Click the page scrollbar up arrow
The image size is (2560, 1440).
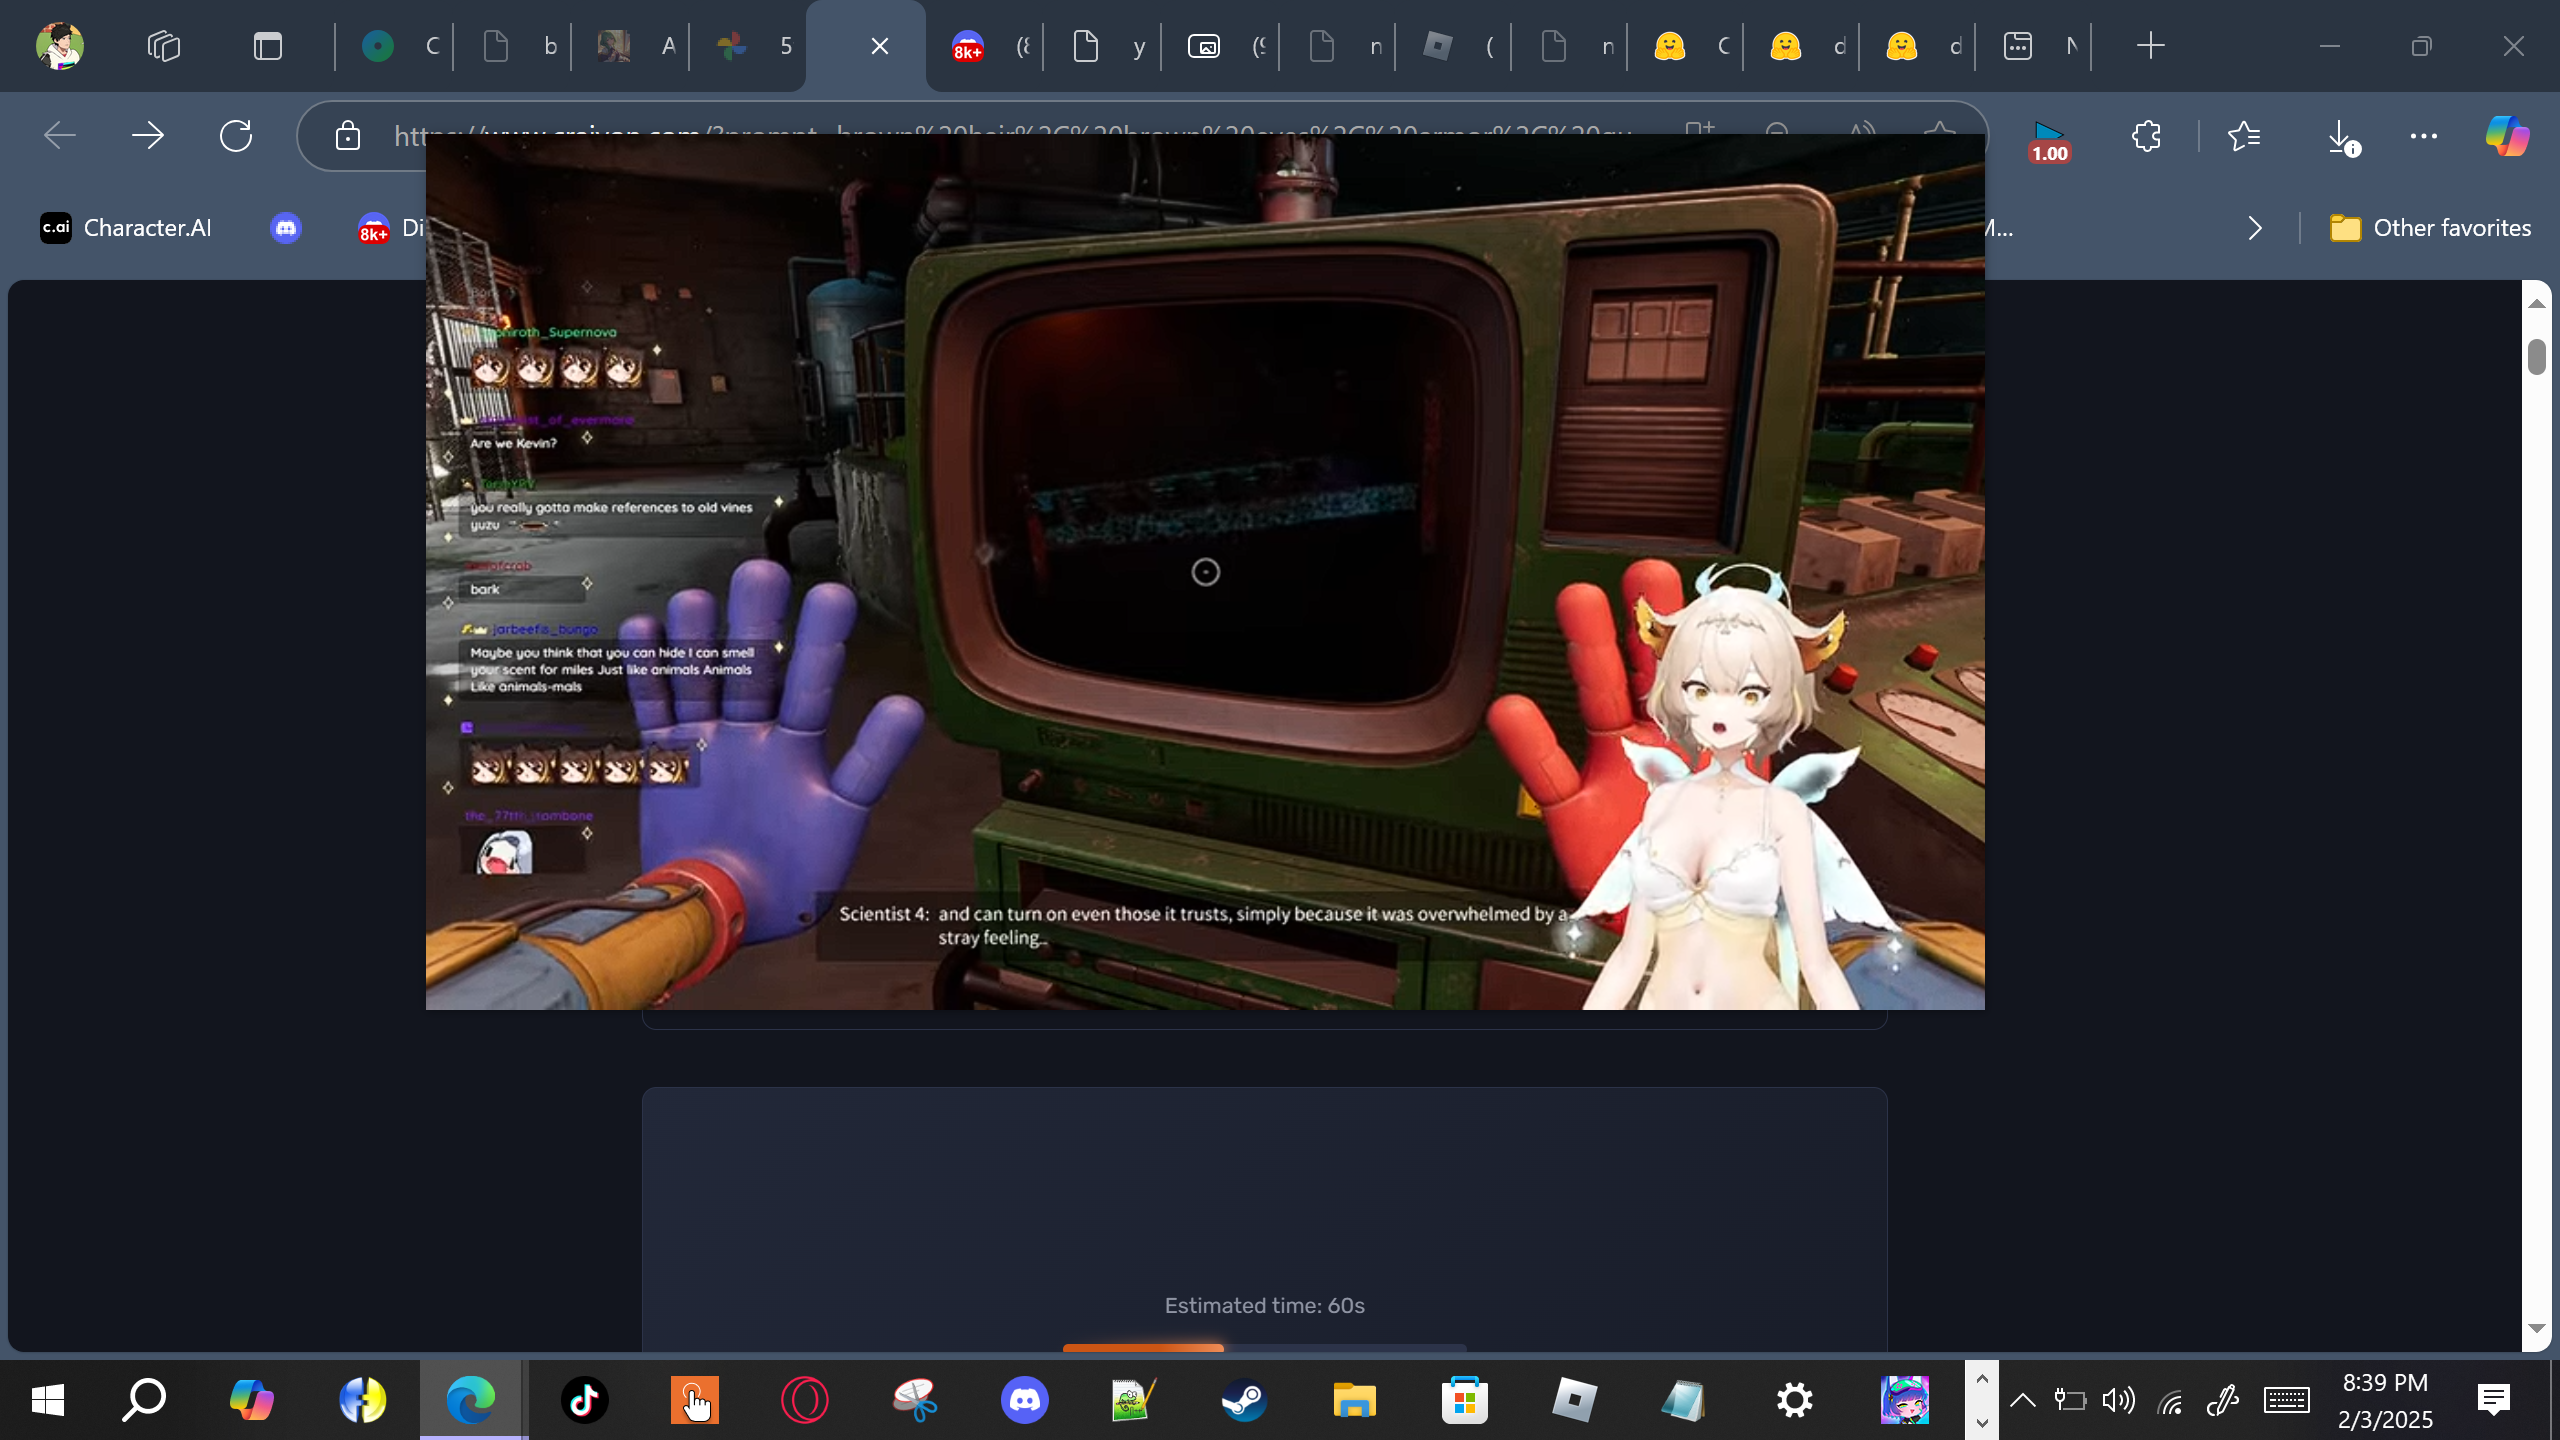(2537, 303)
